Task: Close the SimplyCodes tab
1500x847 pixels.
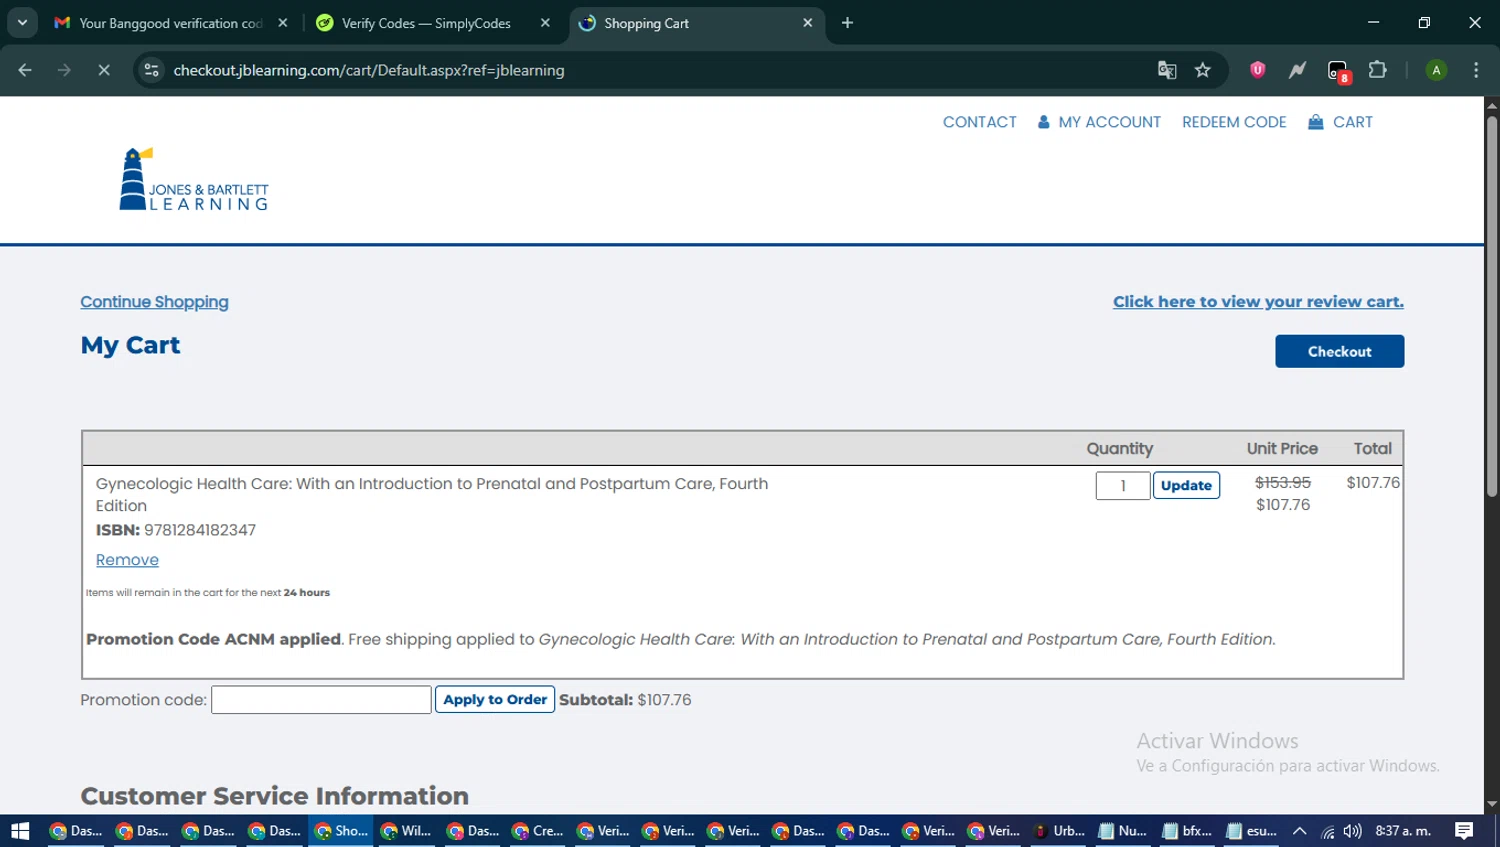Action: click(545, 23)
